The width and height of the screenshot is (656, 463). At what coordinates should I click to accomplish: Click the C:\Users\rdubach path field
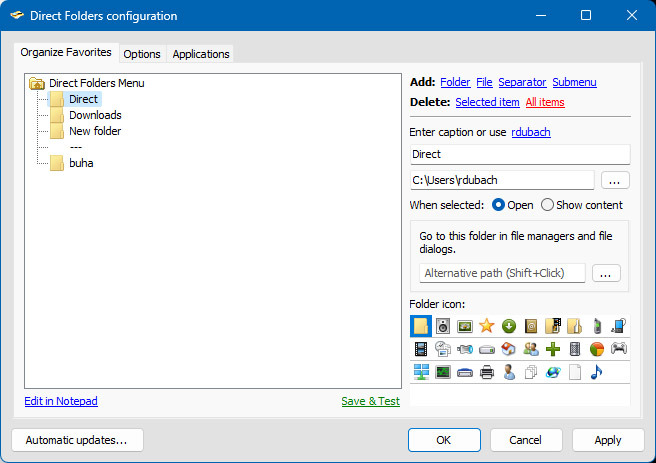[x=502, y=180]
